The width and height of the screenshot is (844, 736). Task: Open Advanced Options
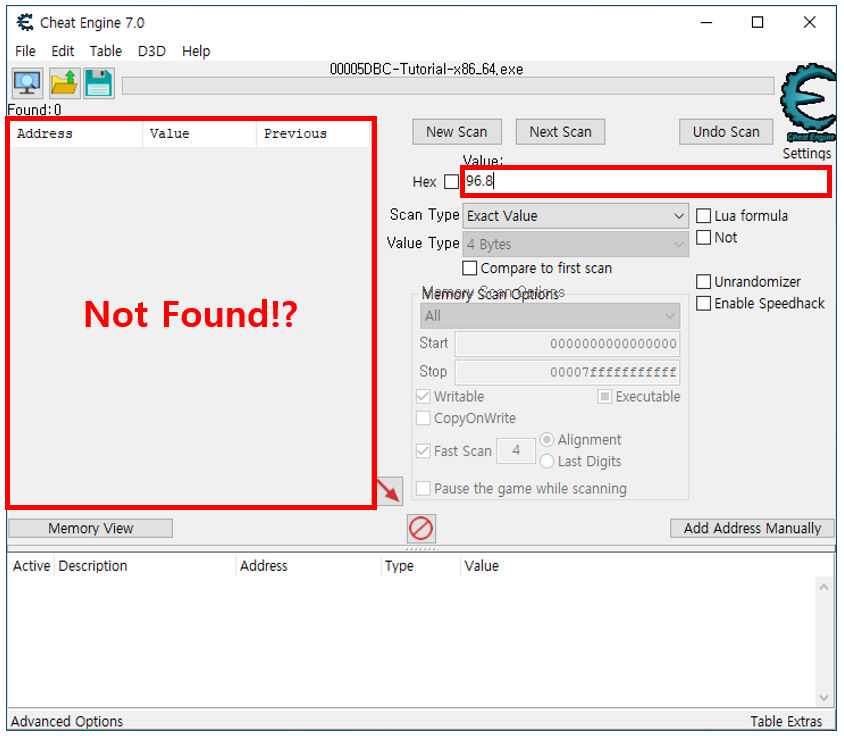67,721
